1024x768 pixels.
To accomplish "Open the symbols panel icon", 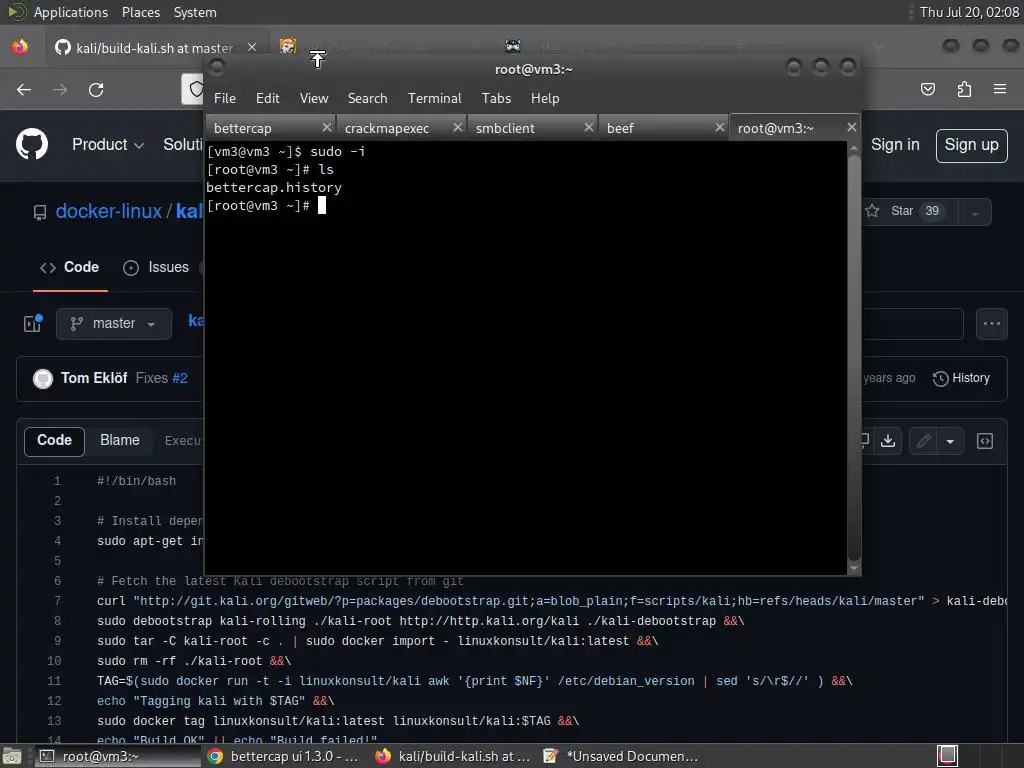I will pyautogui.click(x=985, y=441).
